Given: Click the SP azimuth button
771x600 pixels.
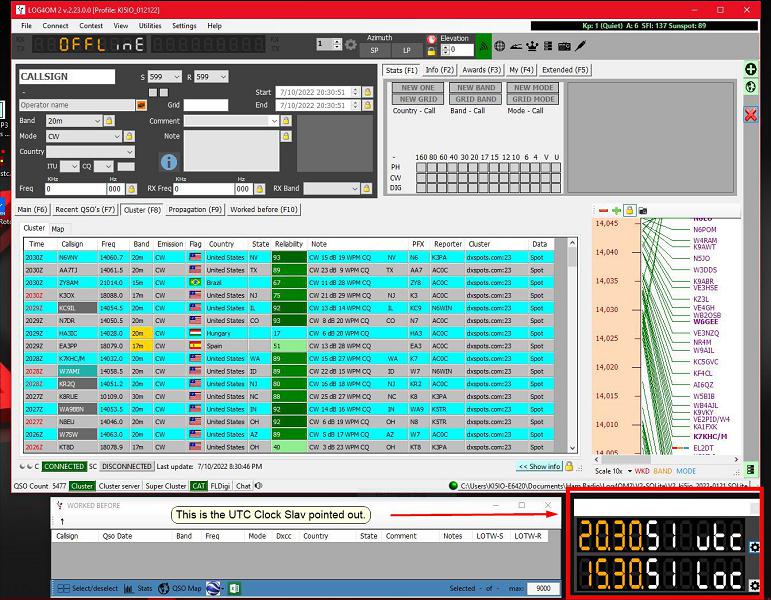Looking at the screenshot, I should point(375,50).
